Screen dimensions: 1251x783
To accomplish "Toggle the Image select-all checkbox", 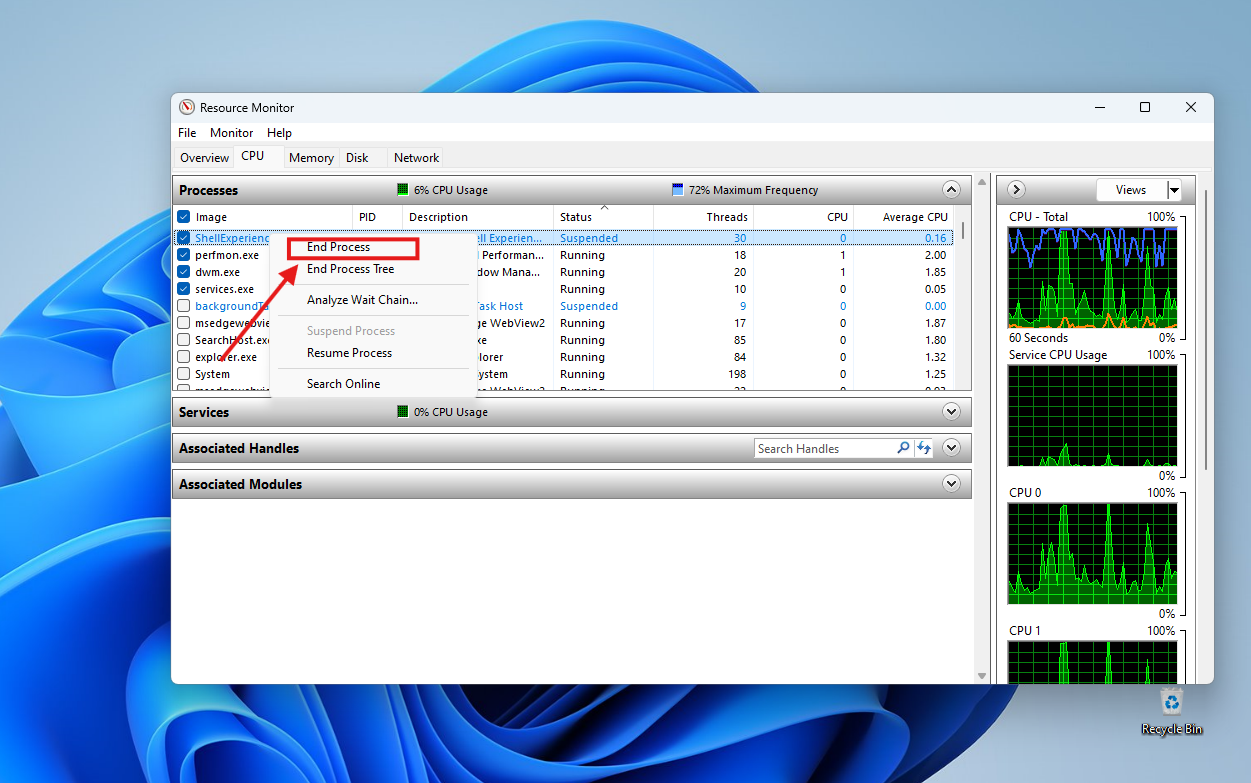I will point(184,217).
